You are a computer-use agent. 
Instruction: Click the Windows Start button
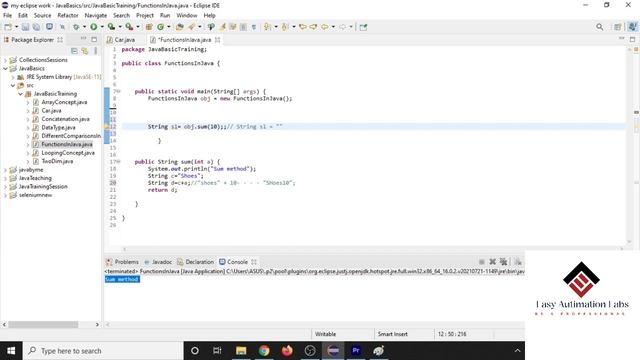click(11, 351)
